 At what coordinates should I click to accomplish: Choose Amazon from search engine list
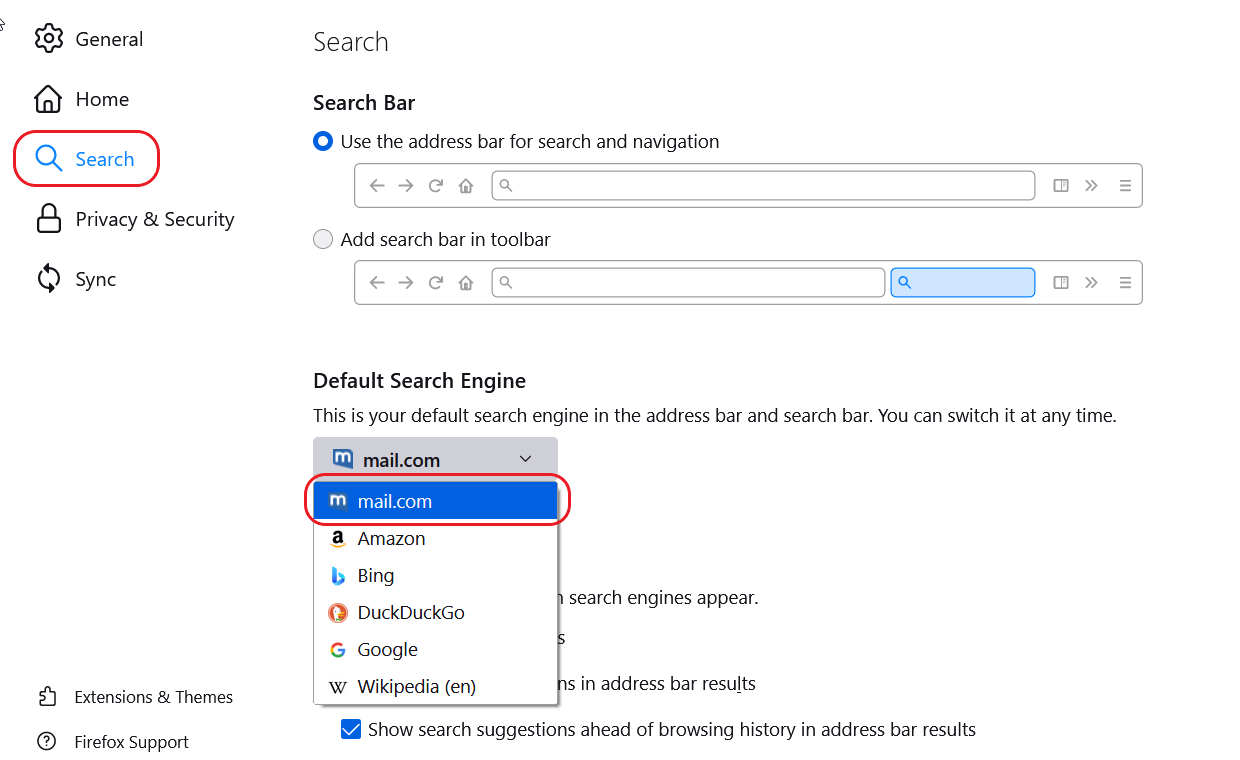coord(435,539)
